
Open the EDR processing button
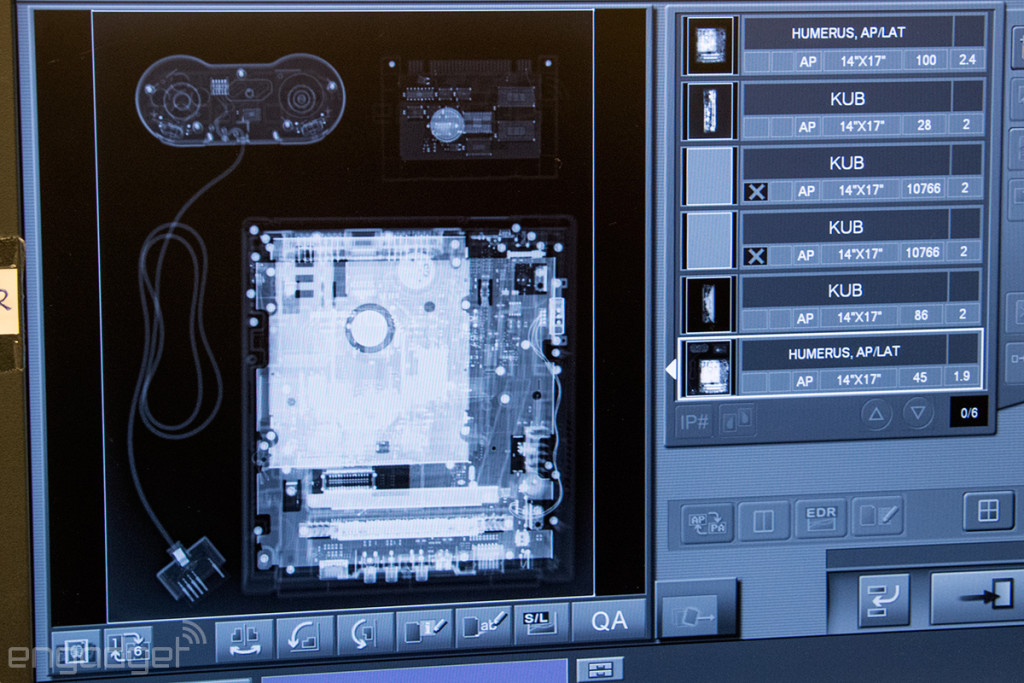coord(820,518)
